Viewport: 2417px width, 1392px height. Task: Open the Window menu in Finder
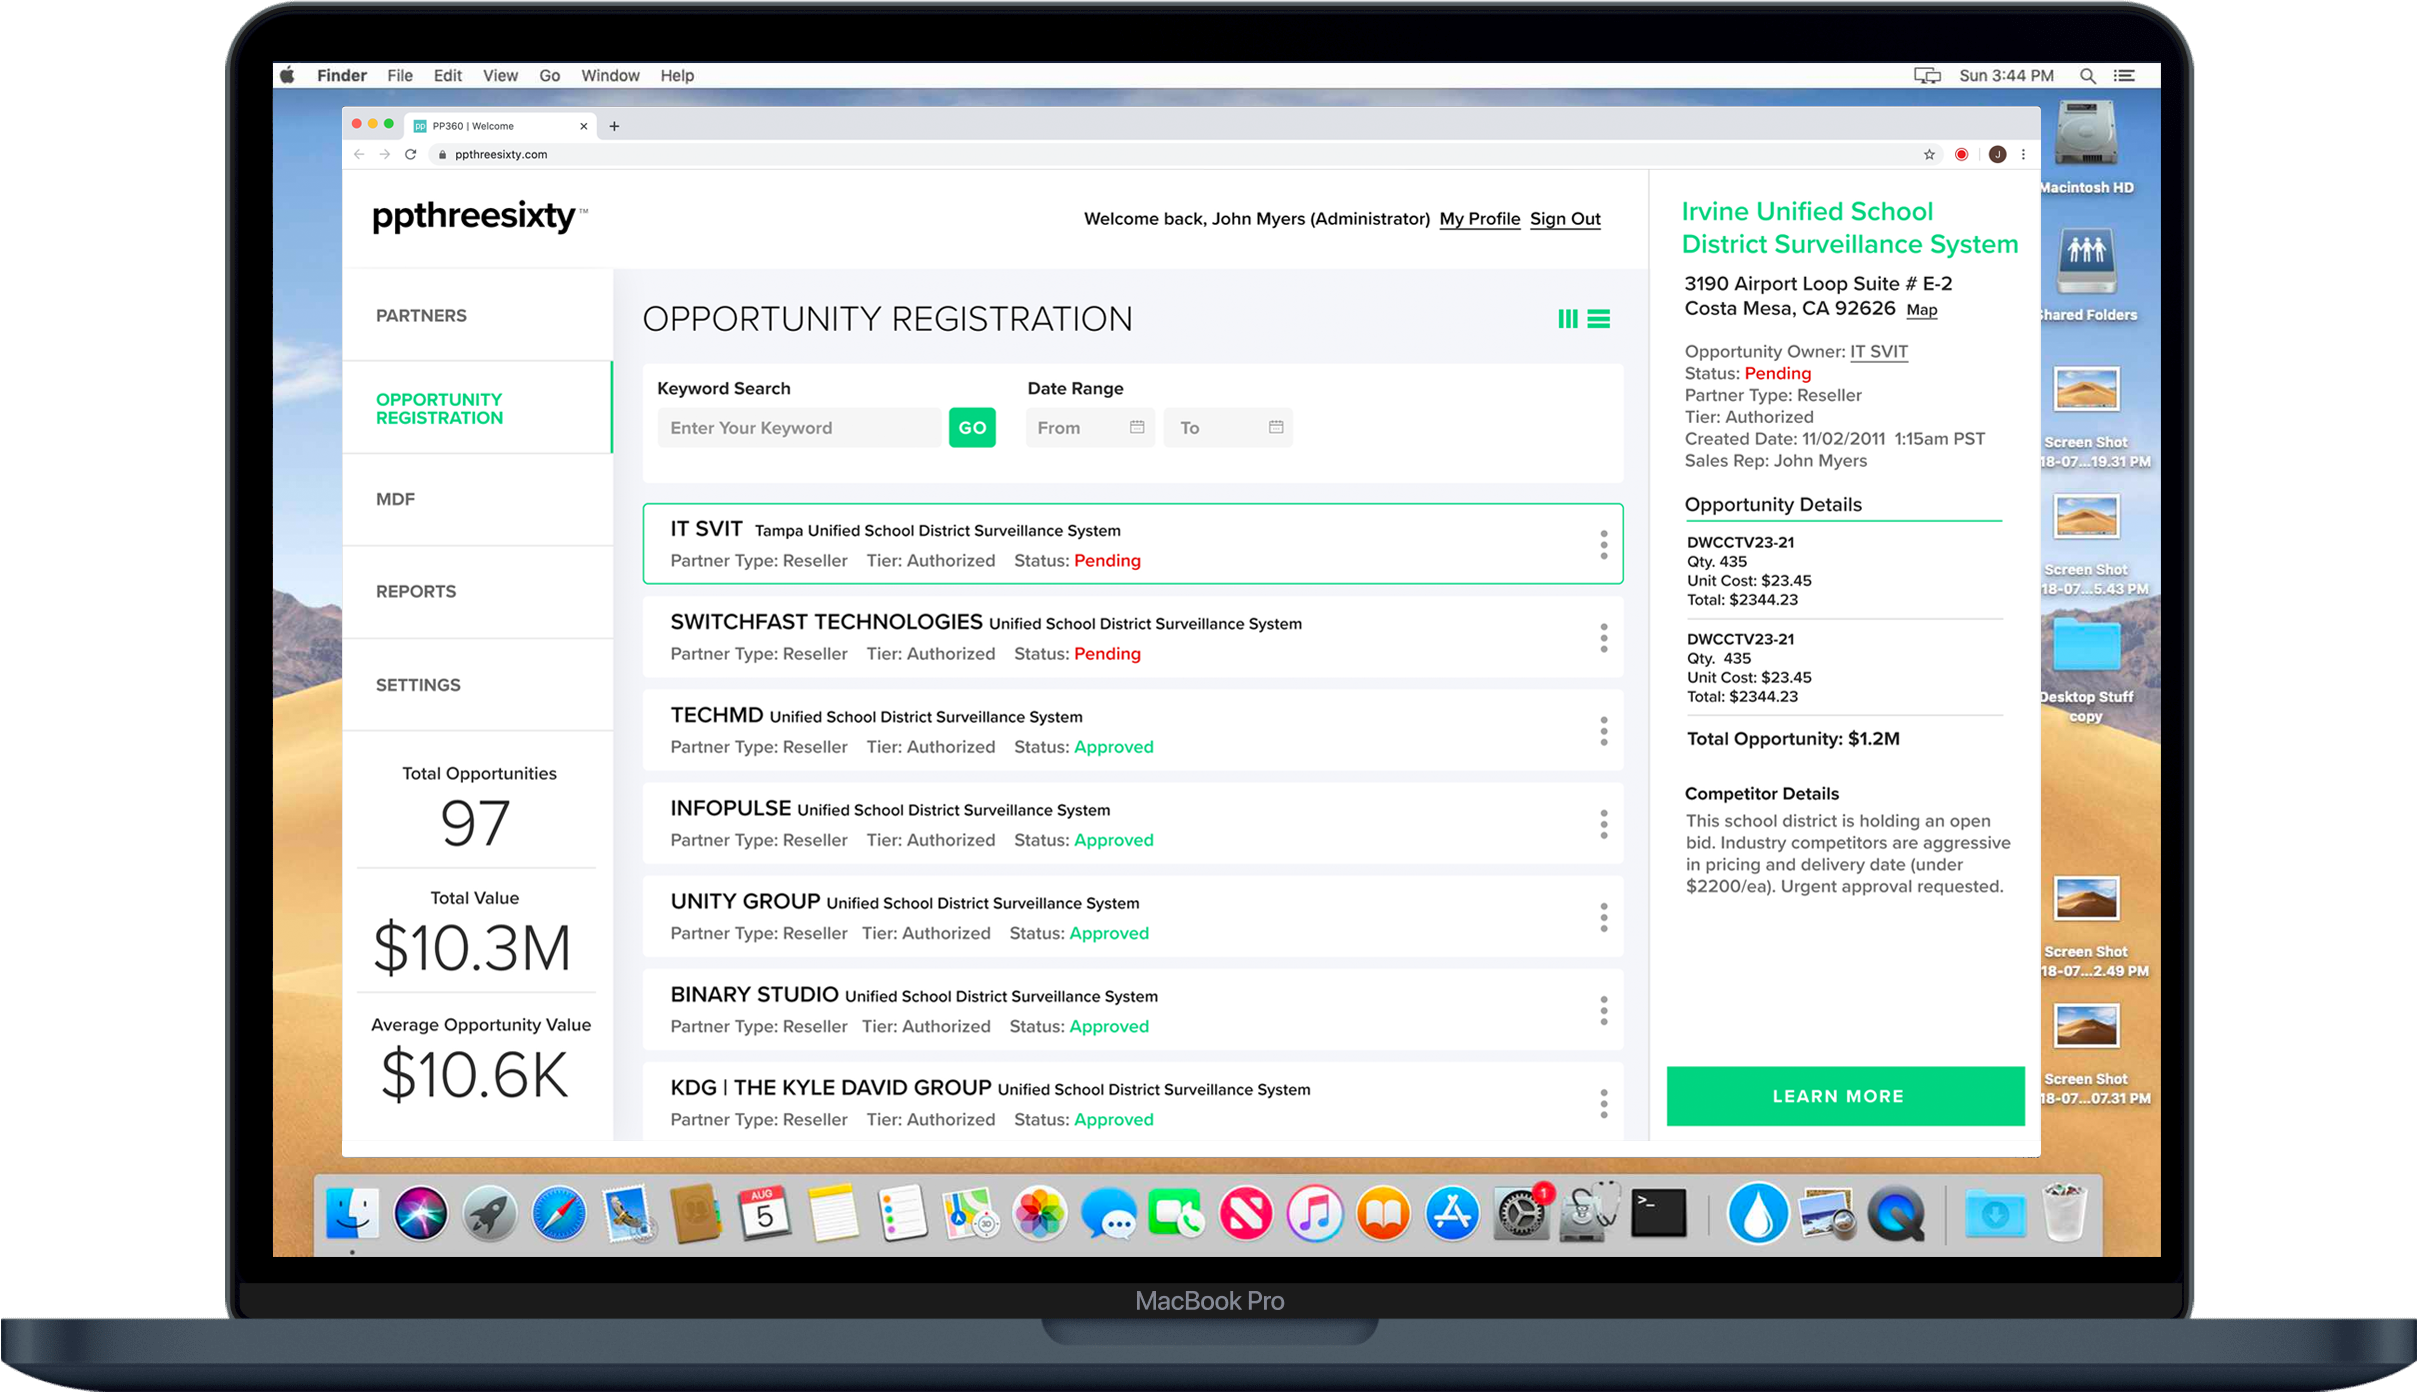610,76
